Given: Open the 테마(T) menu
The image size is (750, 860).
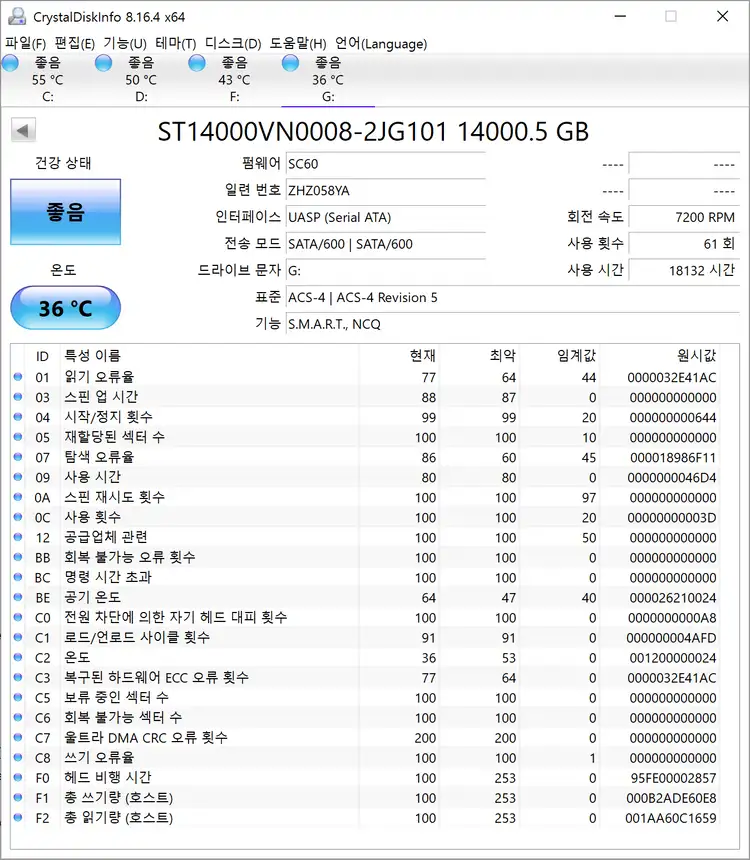Looking at the screenshot, I should click(176, 43).
